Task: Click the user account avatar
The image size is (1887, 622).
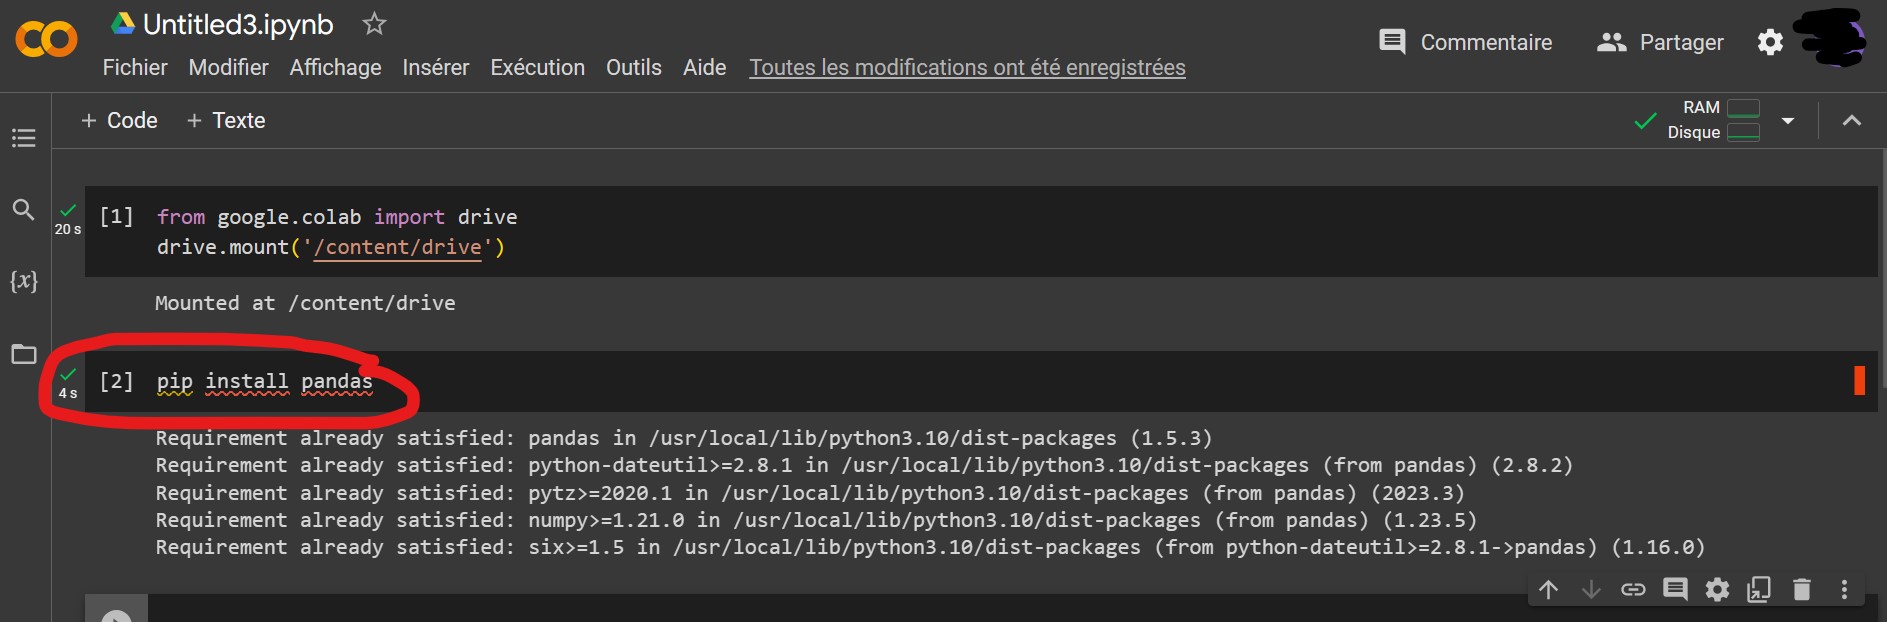Action: point(1831,38)
